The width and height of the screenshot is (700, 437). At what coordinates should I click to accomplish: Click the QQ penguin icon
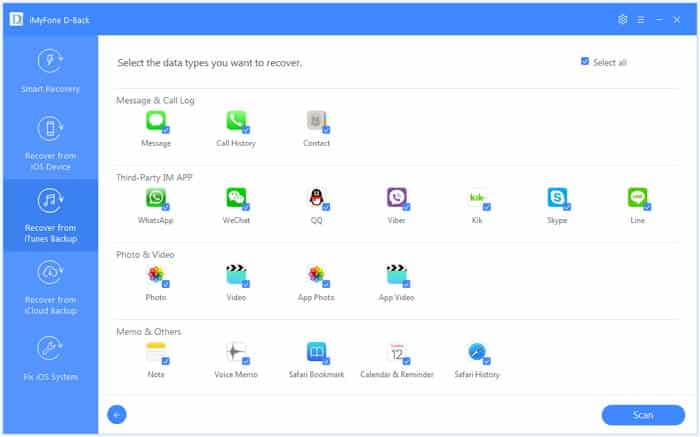click(x=316, y=197)
